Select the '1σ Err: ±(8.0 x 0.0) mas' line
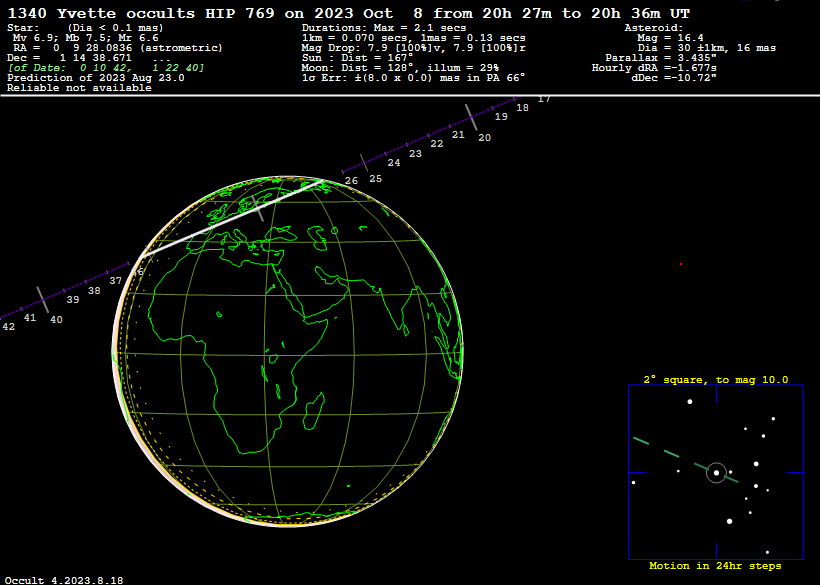The image size is (820, 585). point(414,78)
